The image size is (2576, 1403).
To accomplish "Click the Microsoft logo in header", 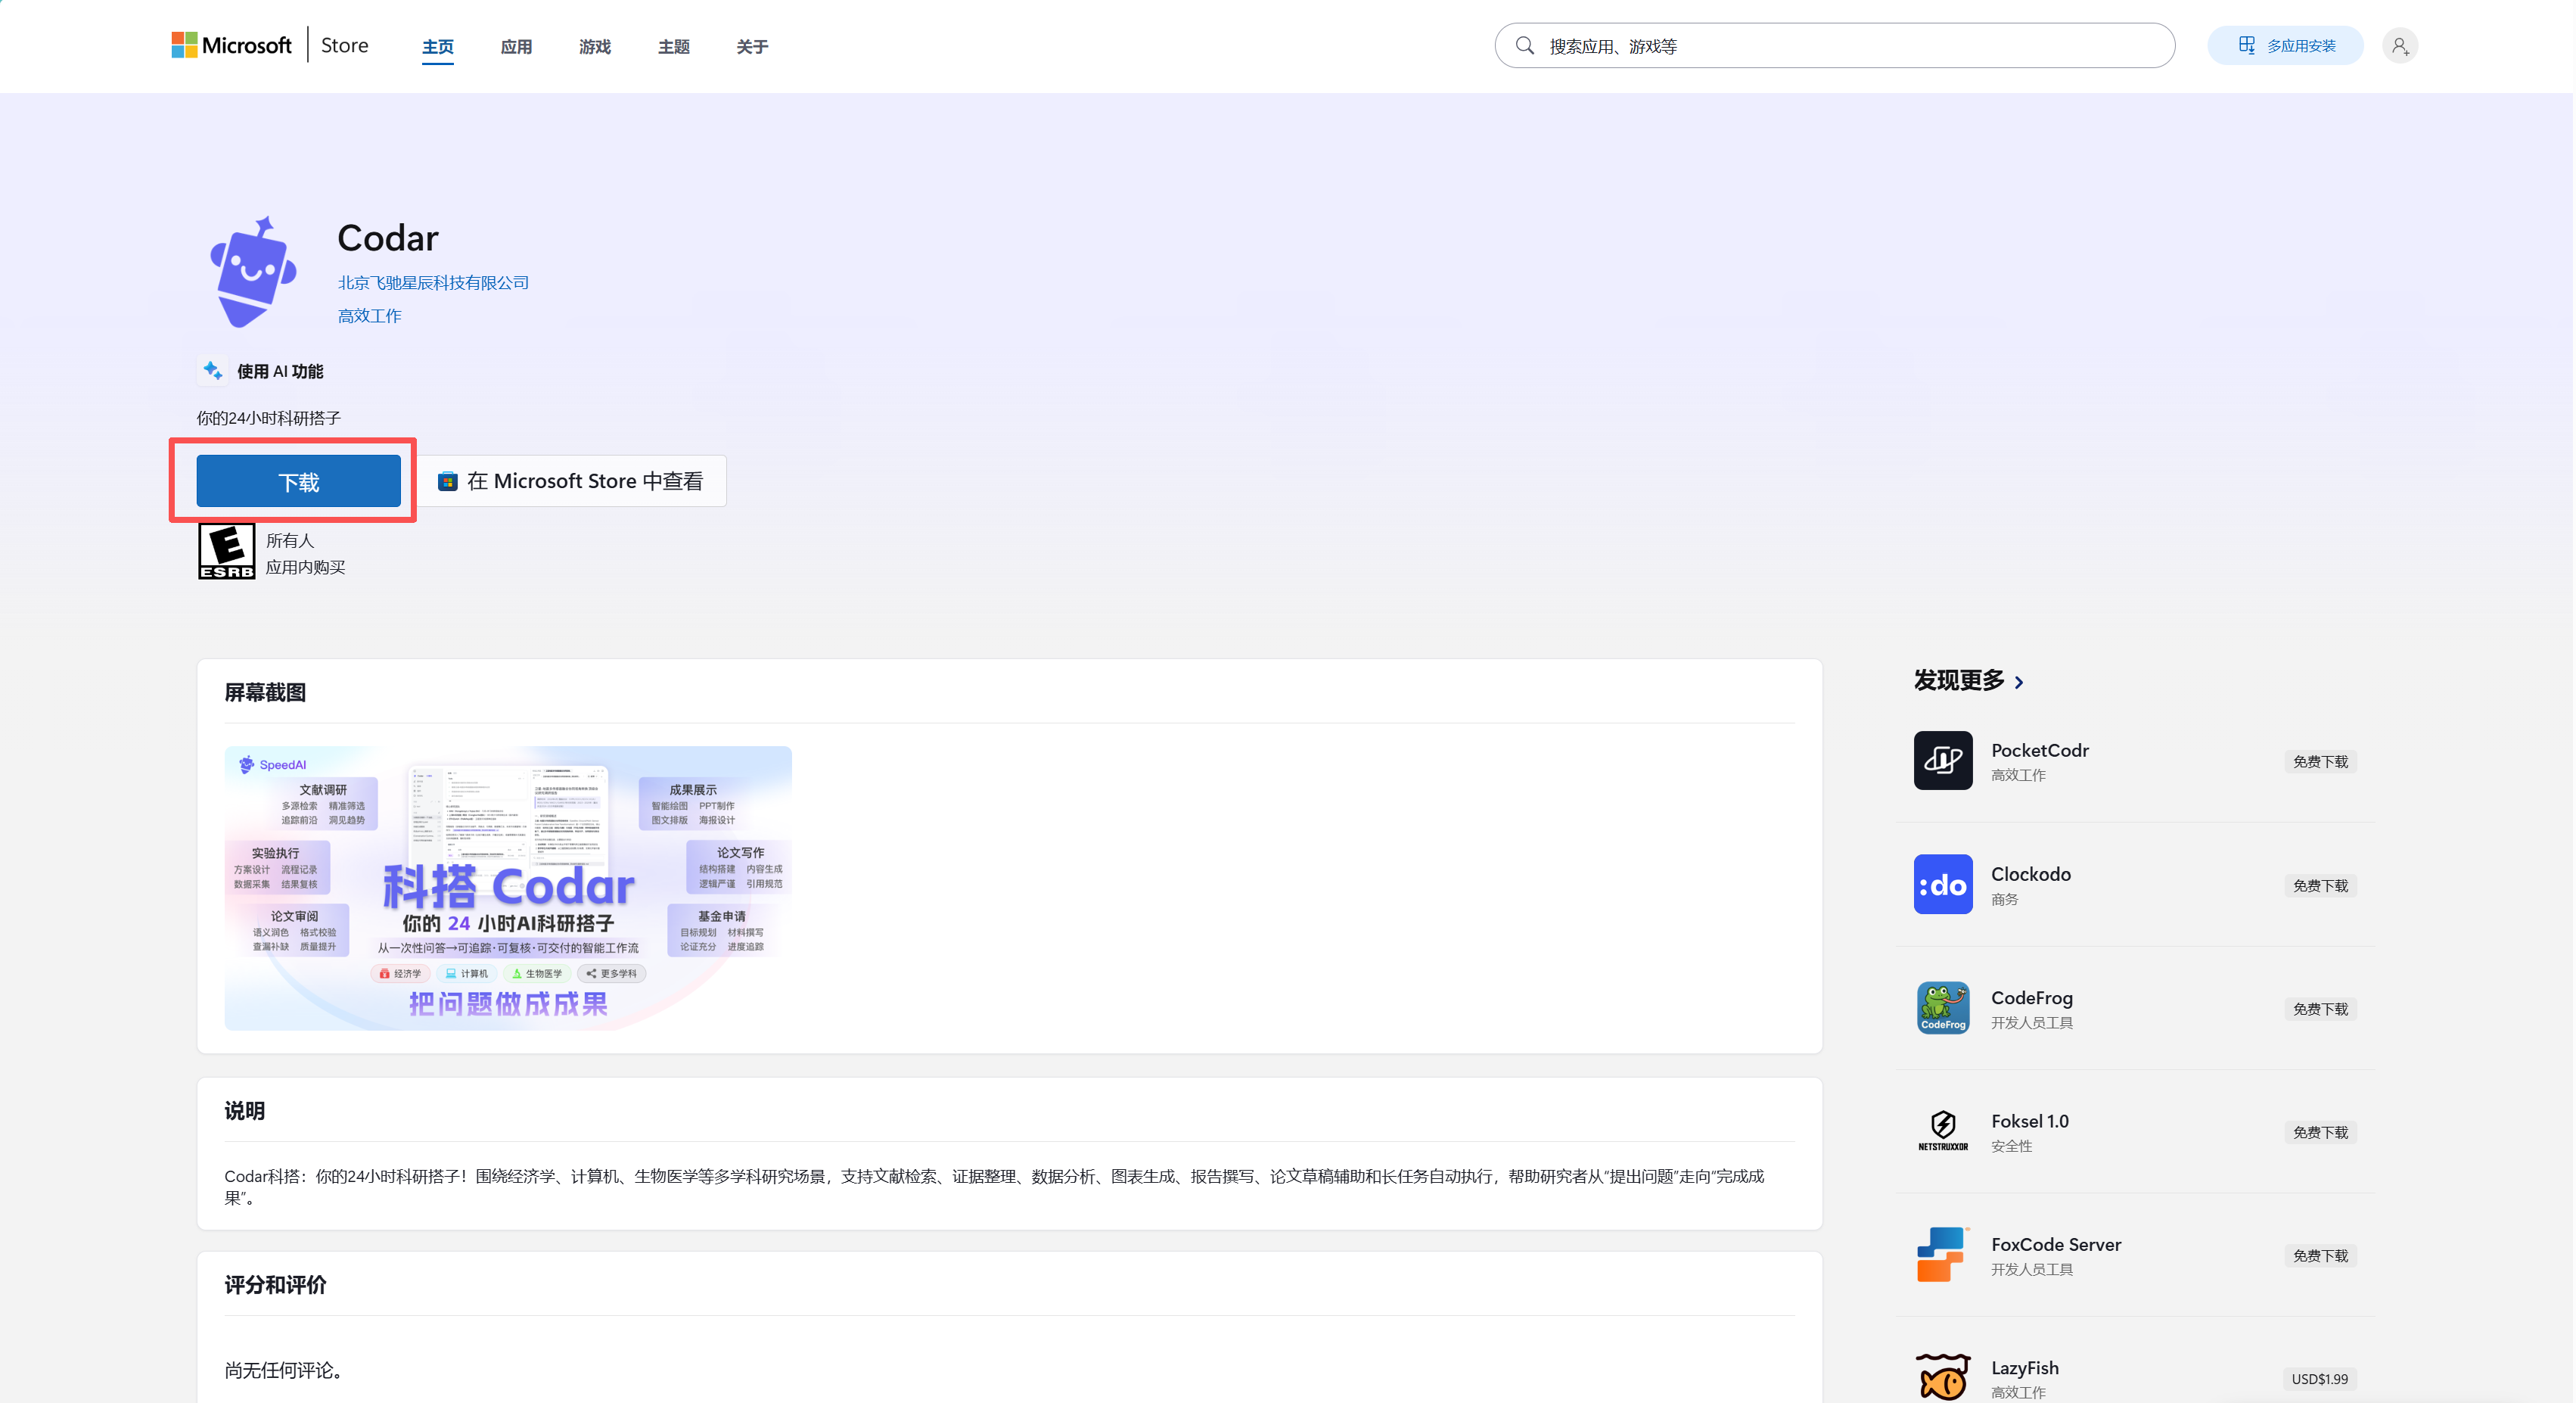I will [231, 45].
